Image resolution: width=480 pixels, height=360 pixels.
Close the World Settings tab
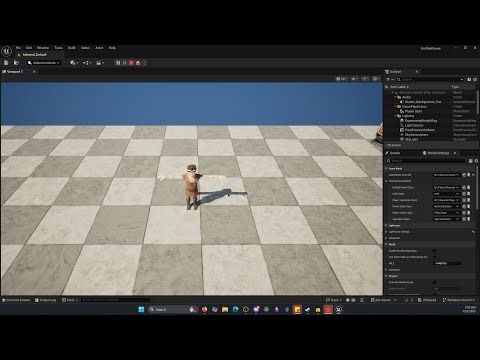[455, 153]
